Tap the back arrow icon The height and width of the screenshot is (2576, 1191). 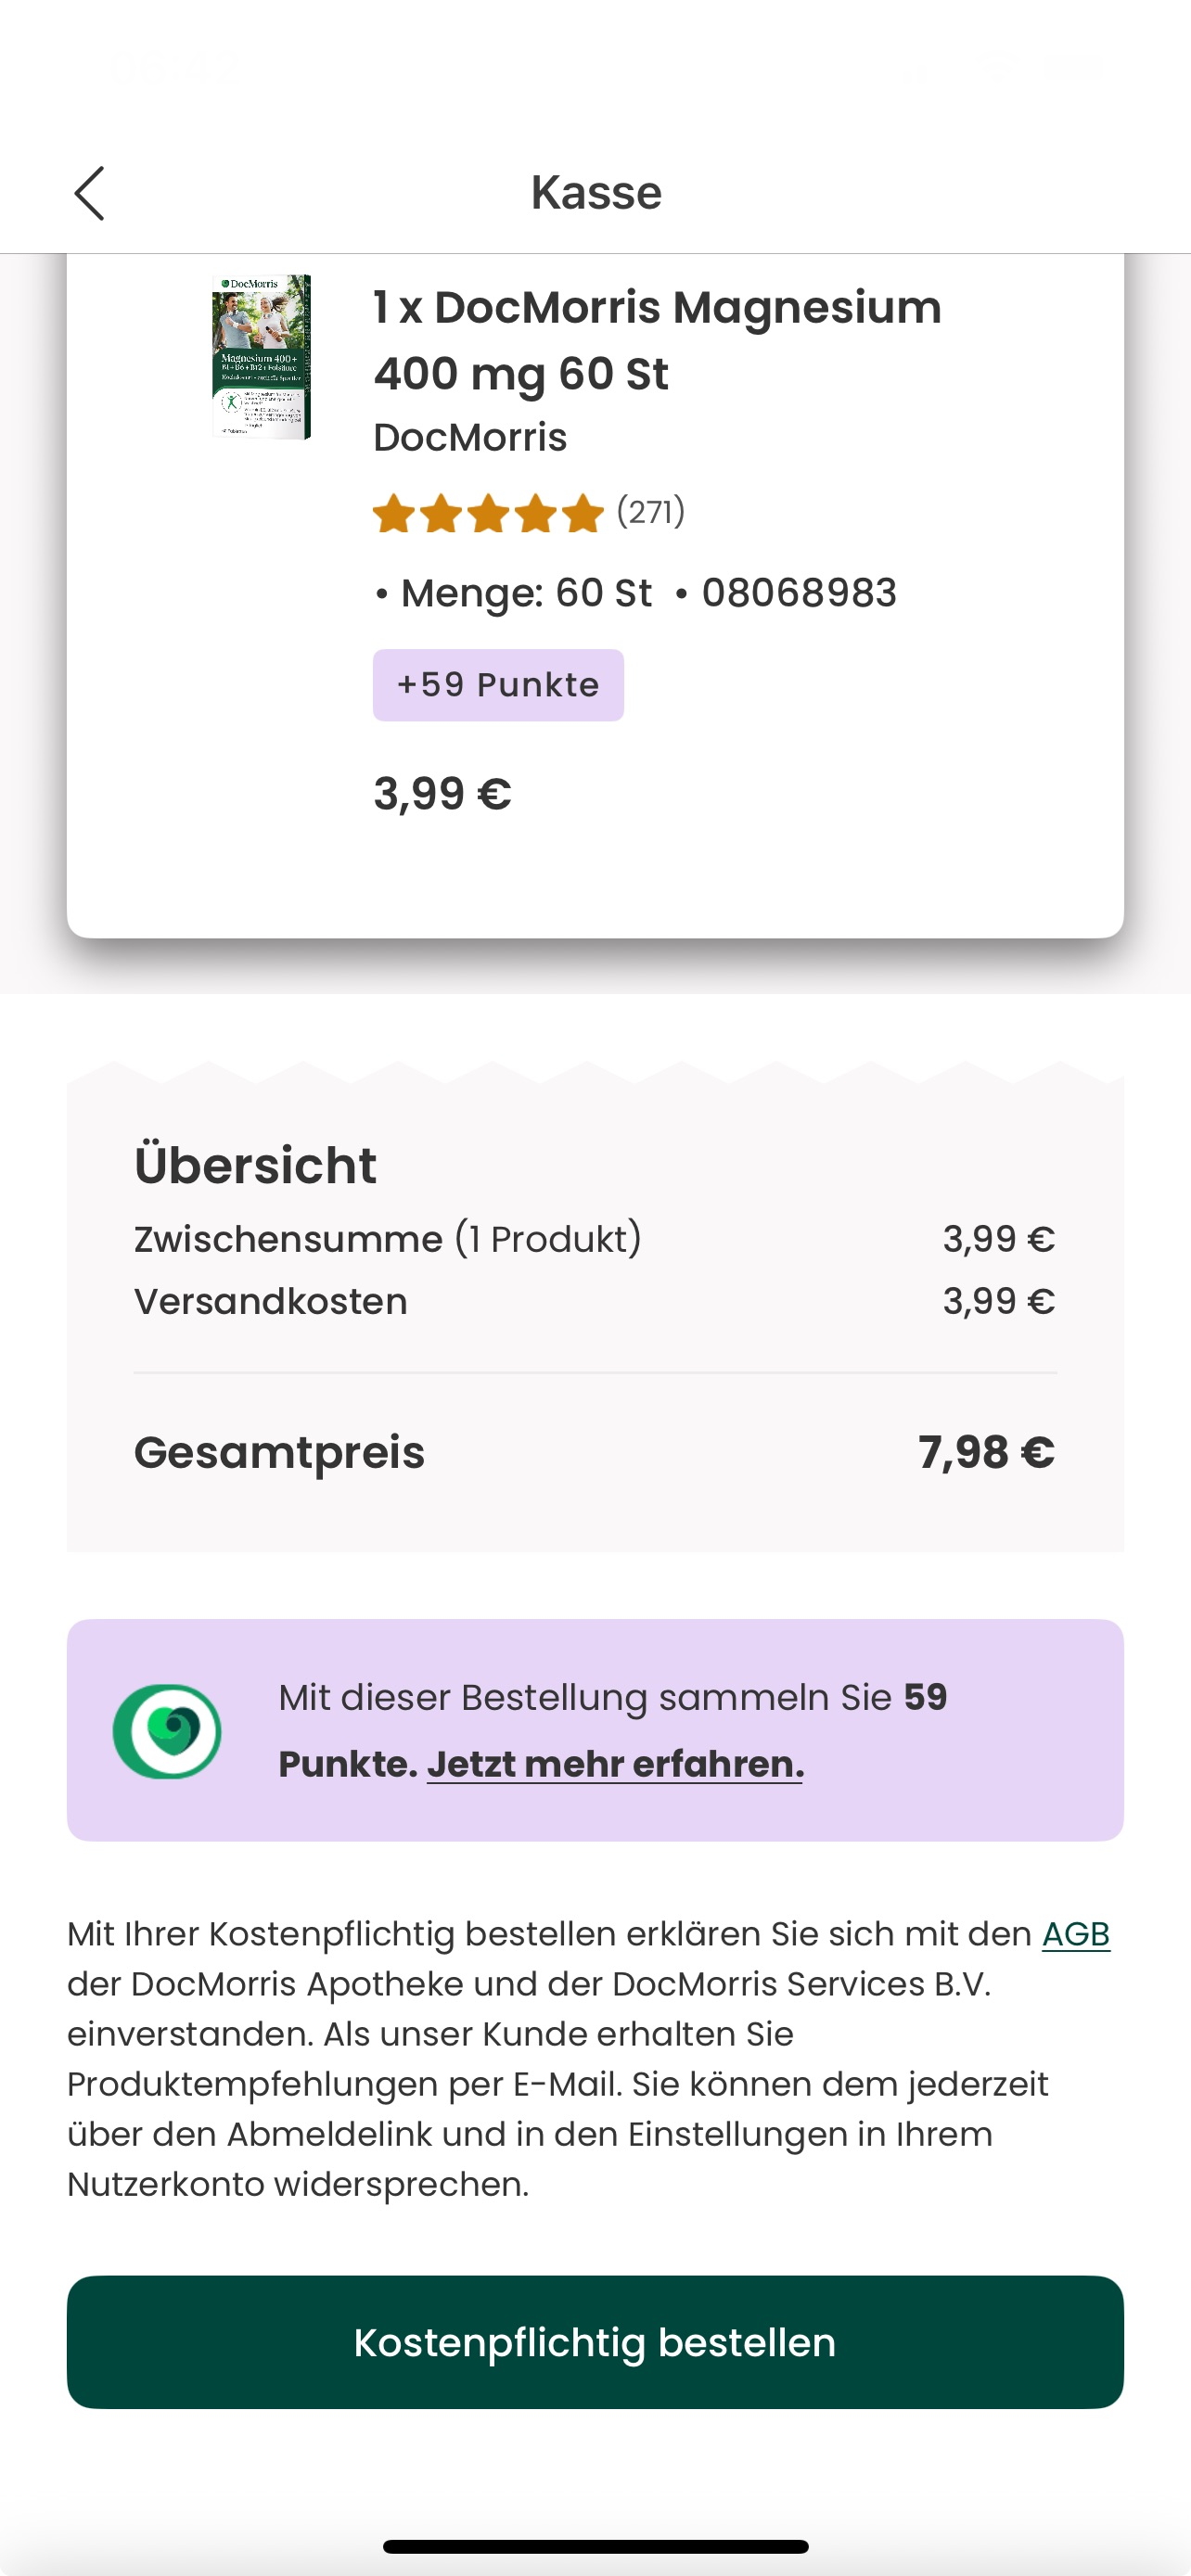click(89, 193)
